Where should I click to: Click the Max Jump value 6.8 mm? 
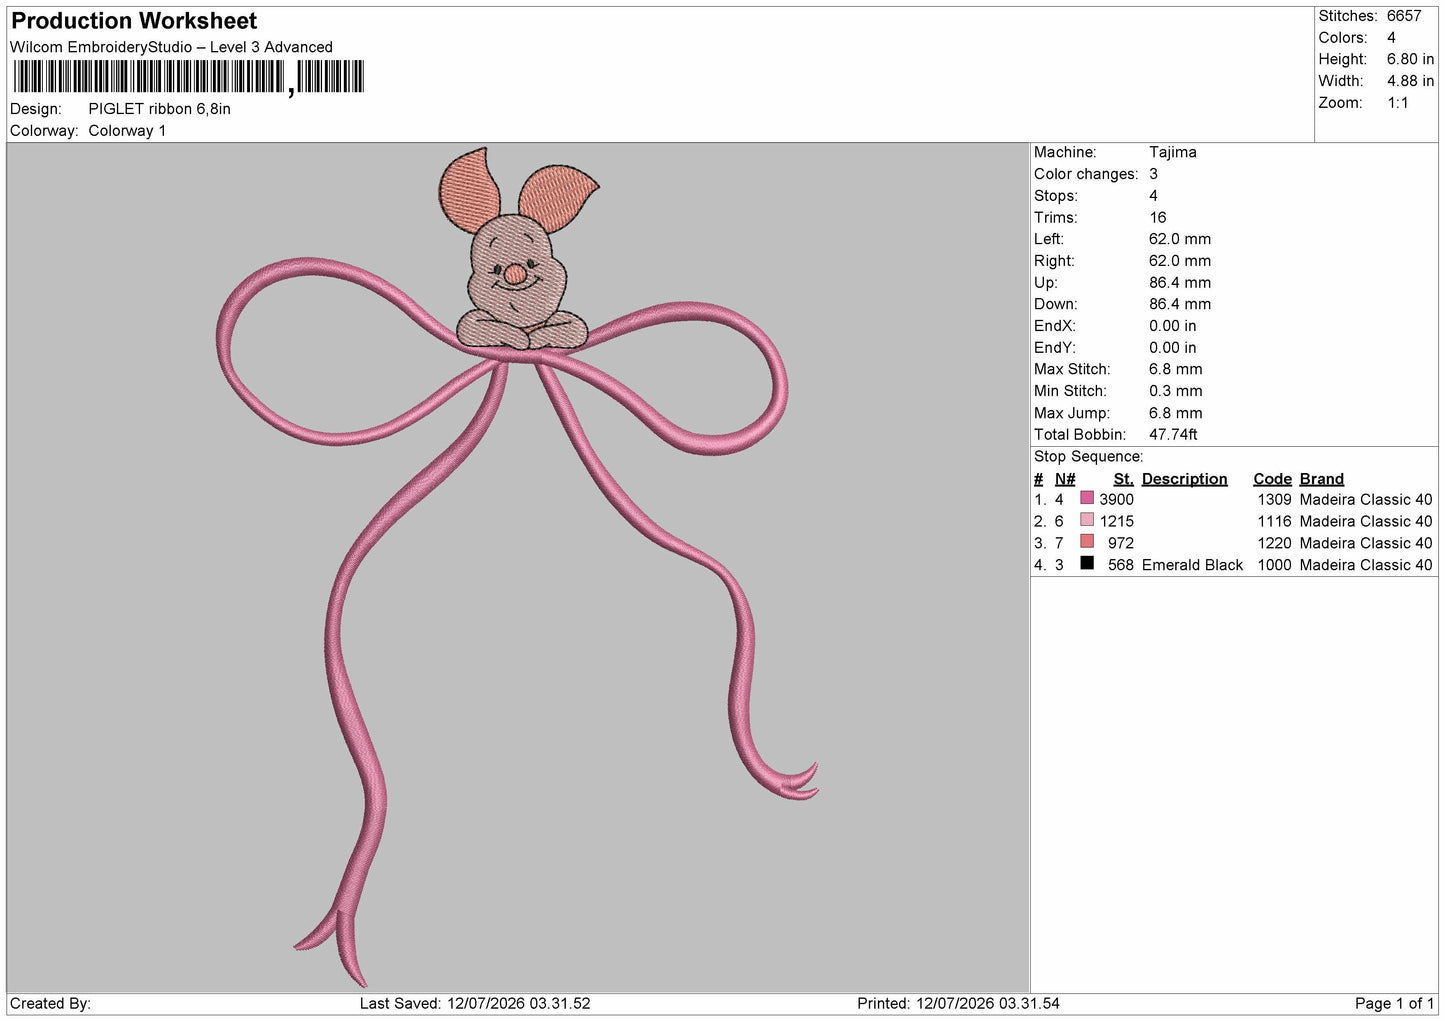click(x=1176, y=413)
